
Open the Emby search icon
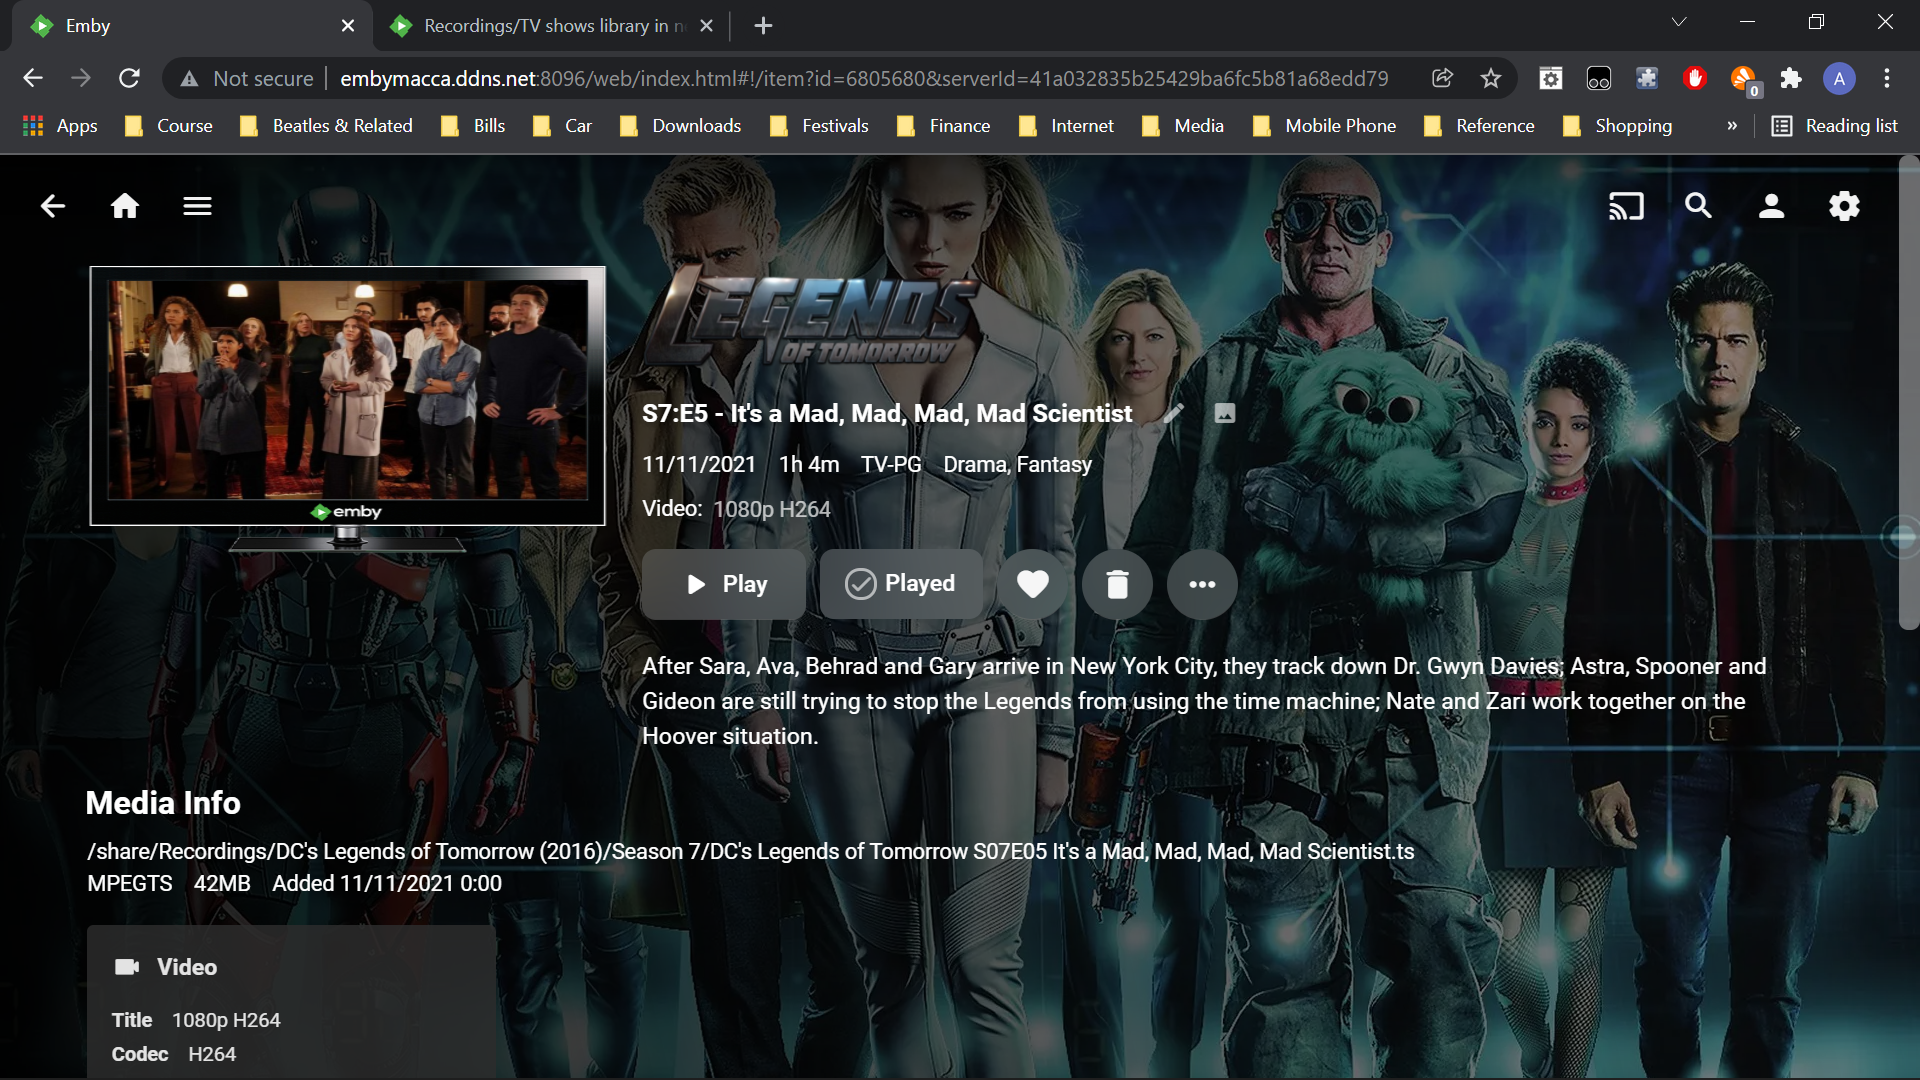1698,206
